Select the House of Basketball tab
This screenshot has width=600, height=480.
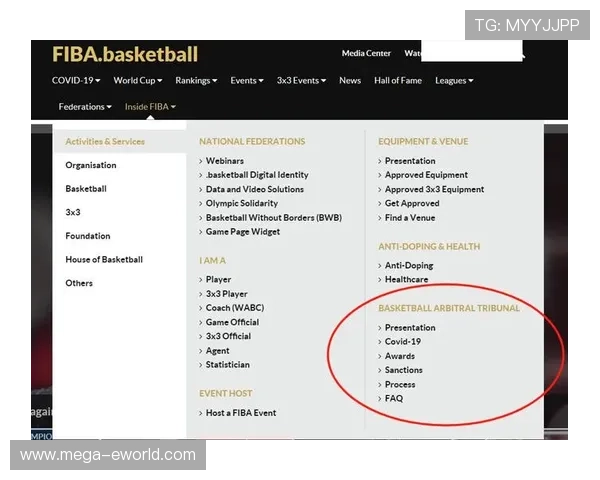[104, 260]
